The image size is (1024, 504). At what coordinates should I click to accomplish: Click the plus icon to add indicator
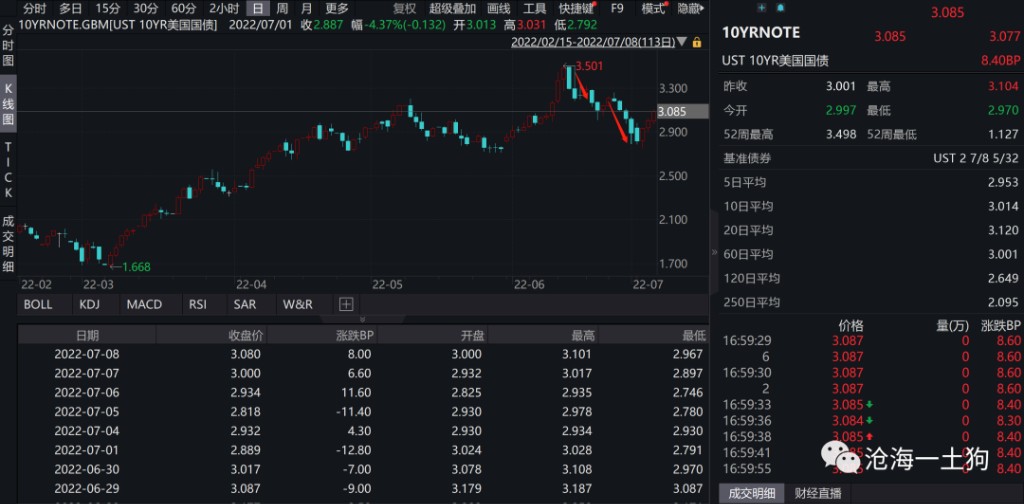(346, 304)
